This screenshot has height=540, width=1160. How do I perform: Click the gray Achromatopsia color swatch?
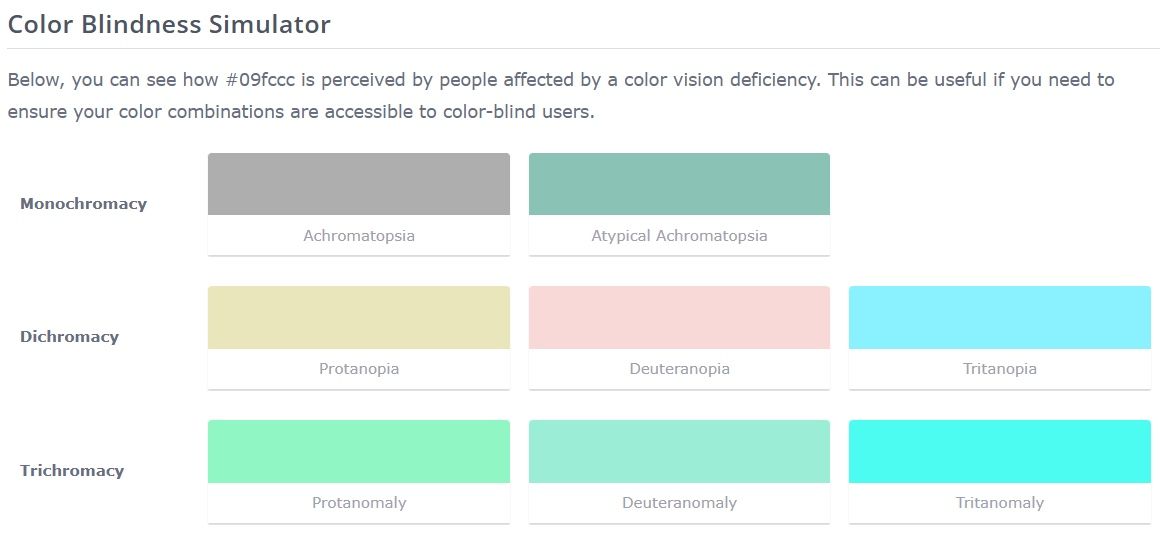point(359,184)
